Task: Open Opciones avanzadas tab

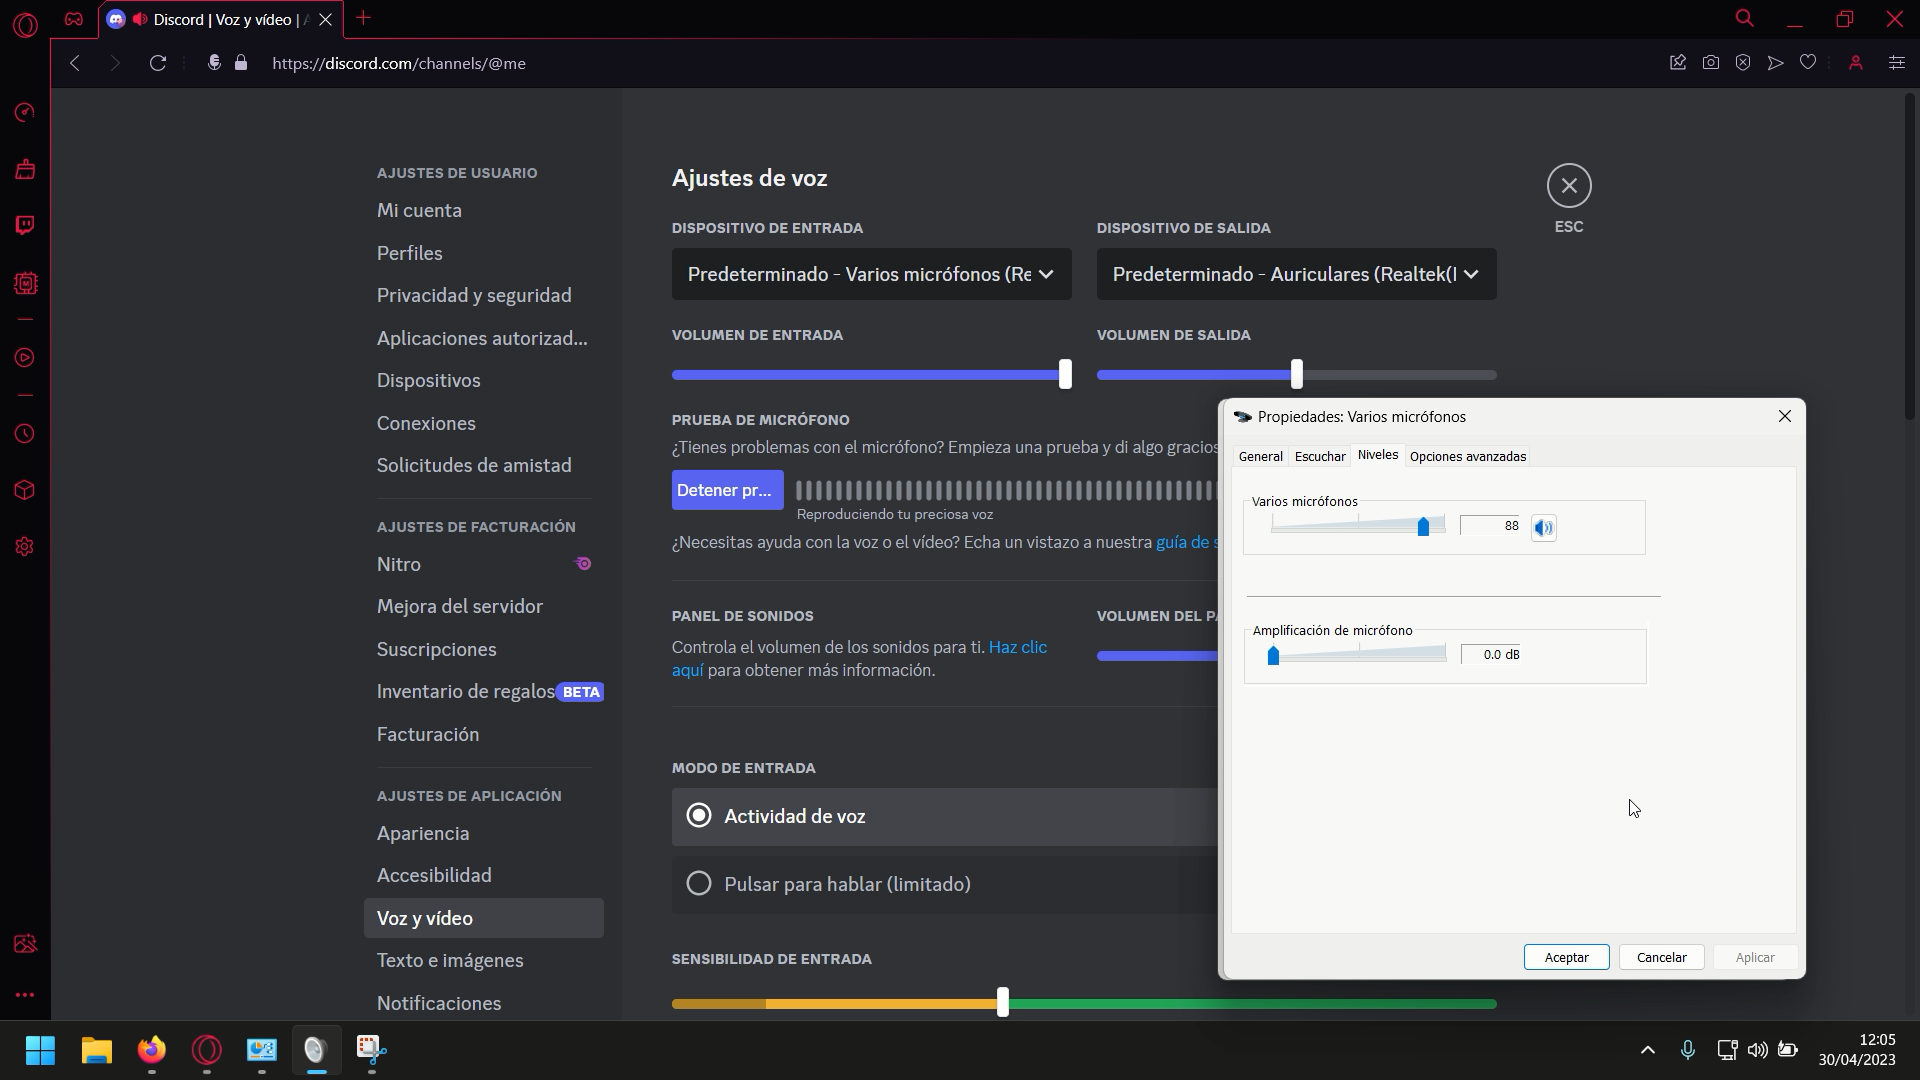Action: click(1467, 456)
